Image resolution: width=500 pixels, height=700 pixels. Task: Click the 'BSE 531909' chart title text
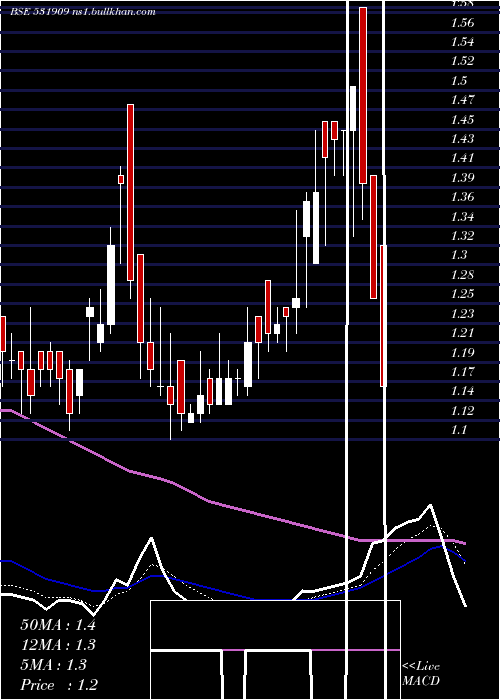[x=40, y=12]
